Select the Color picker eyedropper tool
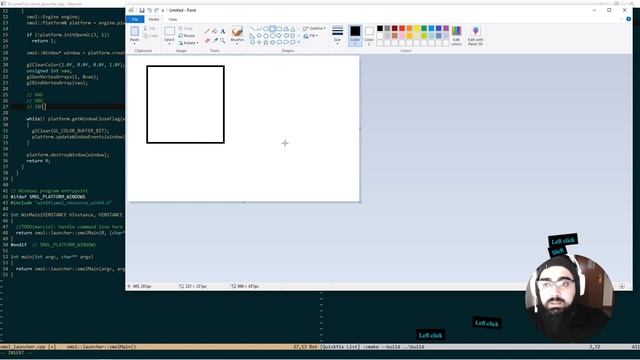This screenshot has height=360, width=640. coord(215,40)
